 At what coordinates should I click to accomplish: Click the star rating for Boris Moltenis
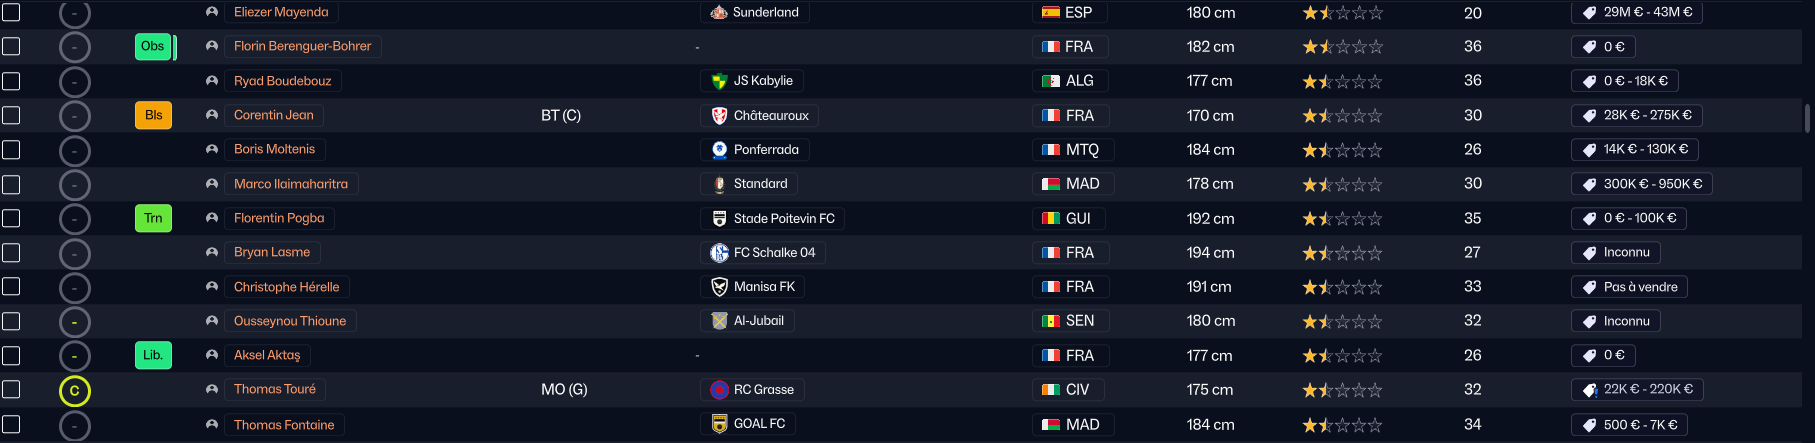pyautogui.click(x=1342, y=150)
